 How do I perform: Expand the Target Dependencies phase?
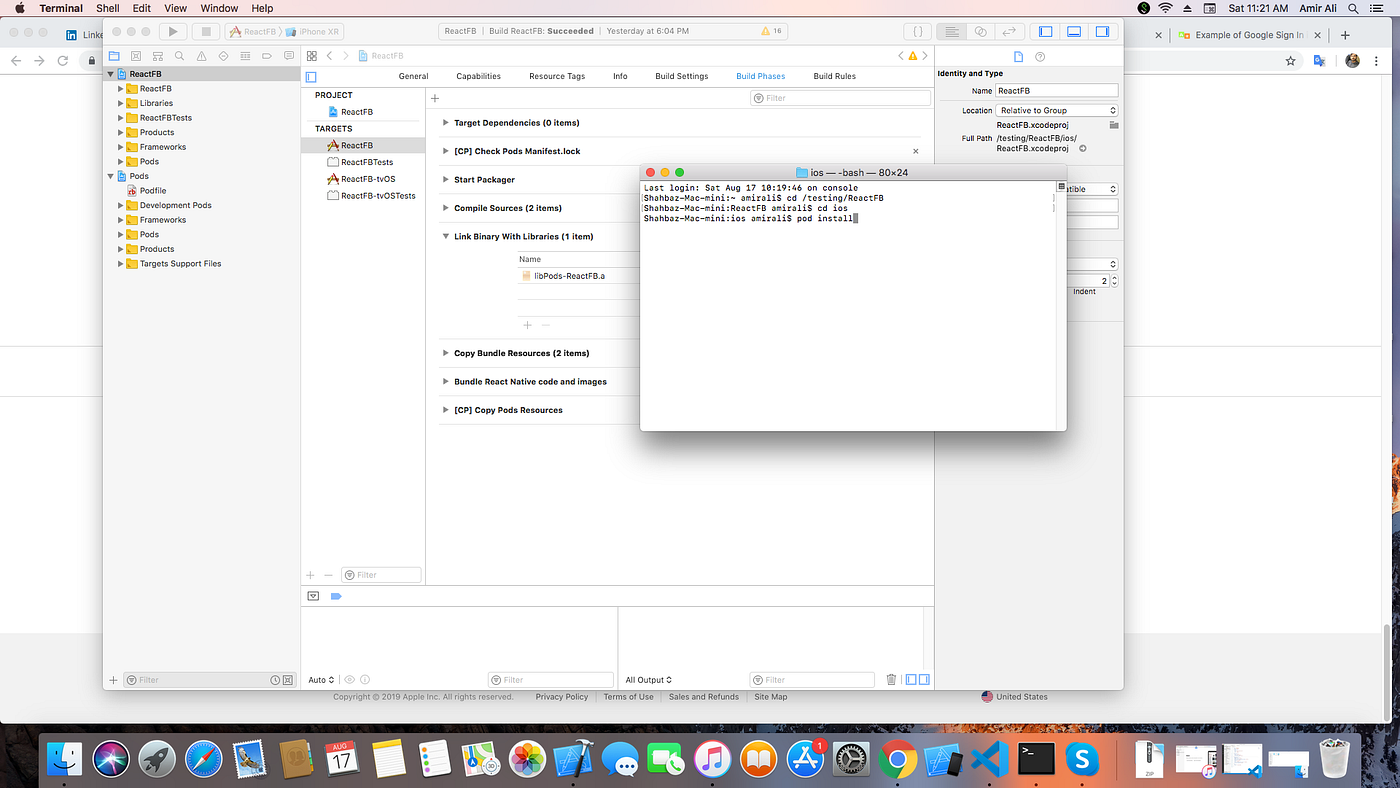[446, 123]
